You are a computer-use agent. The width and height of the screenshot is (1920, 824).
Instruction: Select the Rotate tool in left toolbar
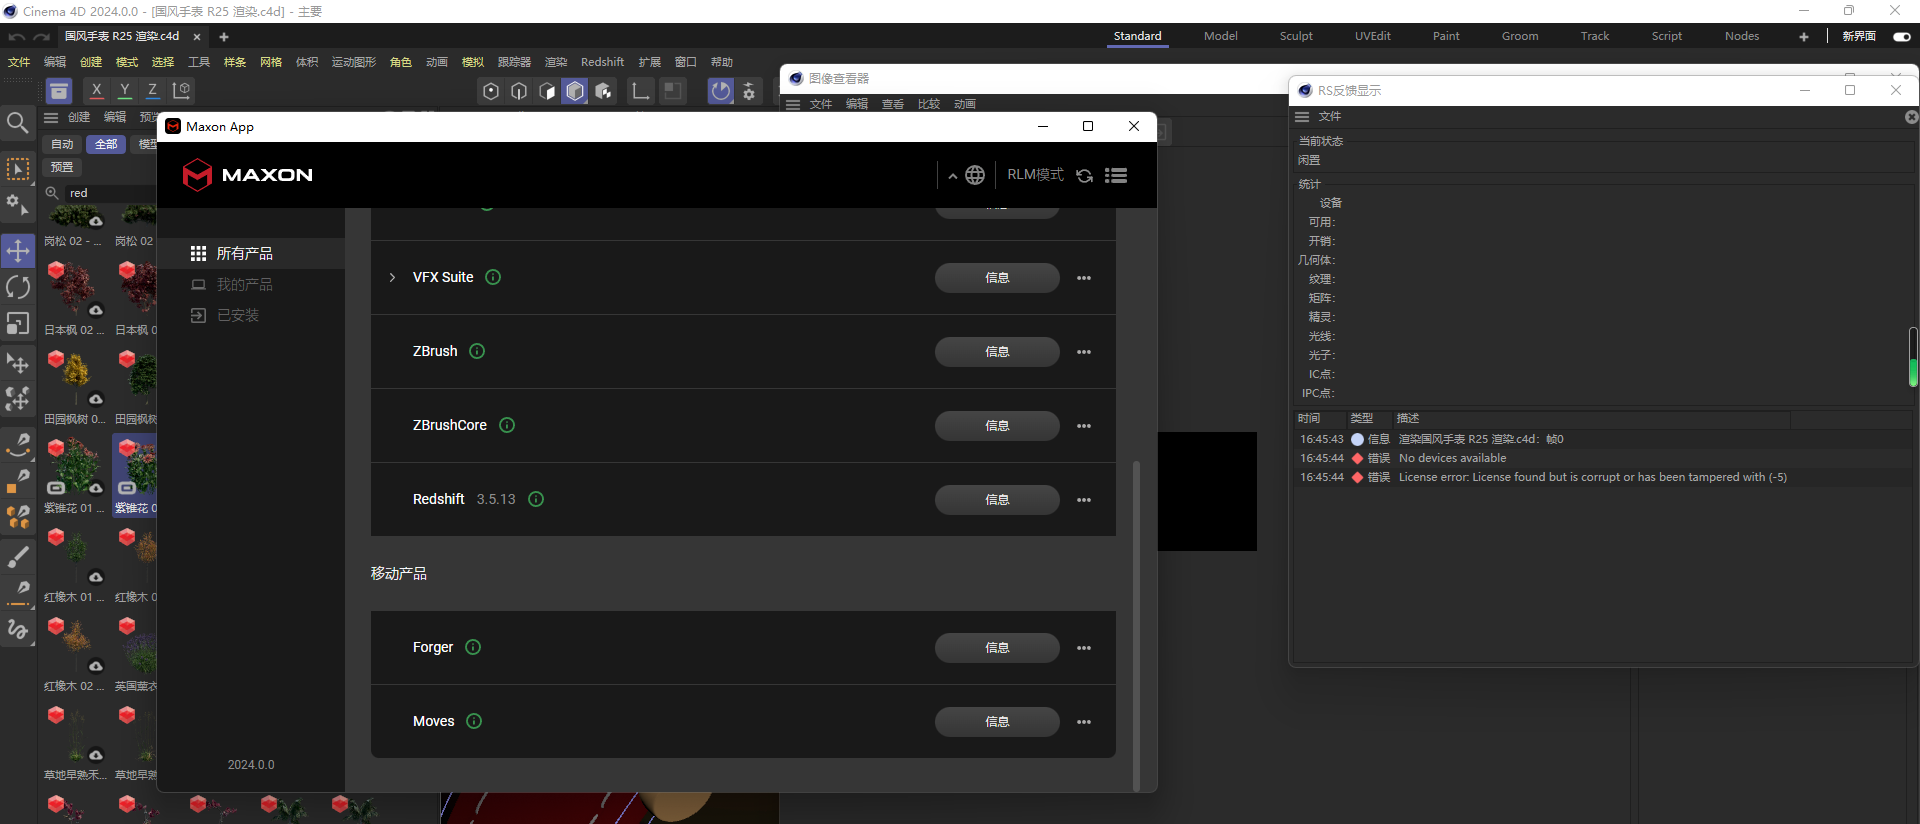tap(18, 288)
